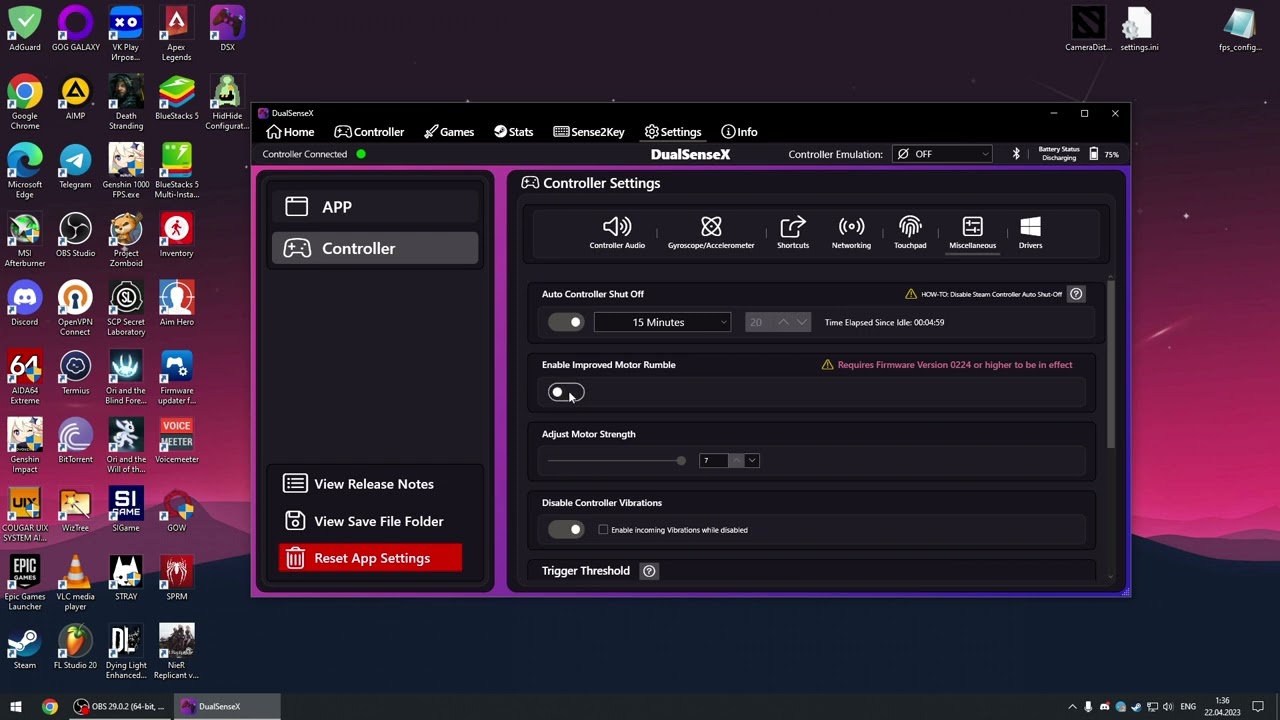Image resolution: width=1280 pixels, height=720 pixels.
Task: Check Enable incoming Vibrations while disabled
Action: point(603,530)
